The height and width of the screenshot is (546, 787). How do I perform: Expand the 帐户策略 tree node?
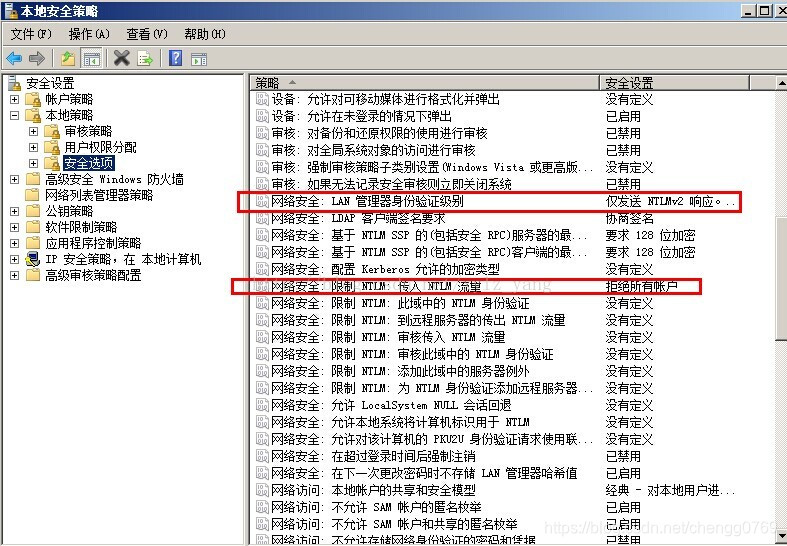[x=14, y=99]
